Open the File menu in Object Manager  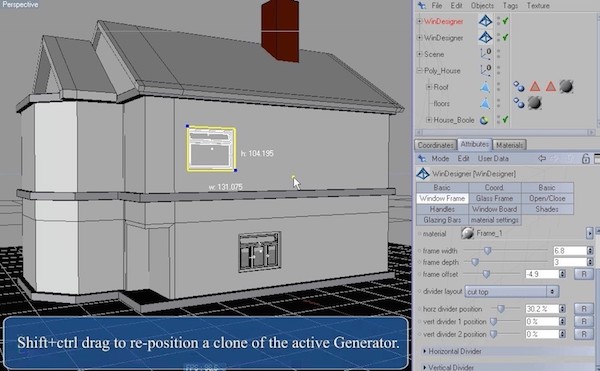pyautogui.click(x=437, y=5)
